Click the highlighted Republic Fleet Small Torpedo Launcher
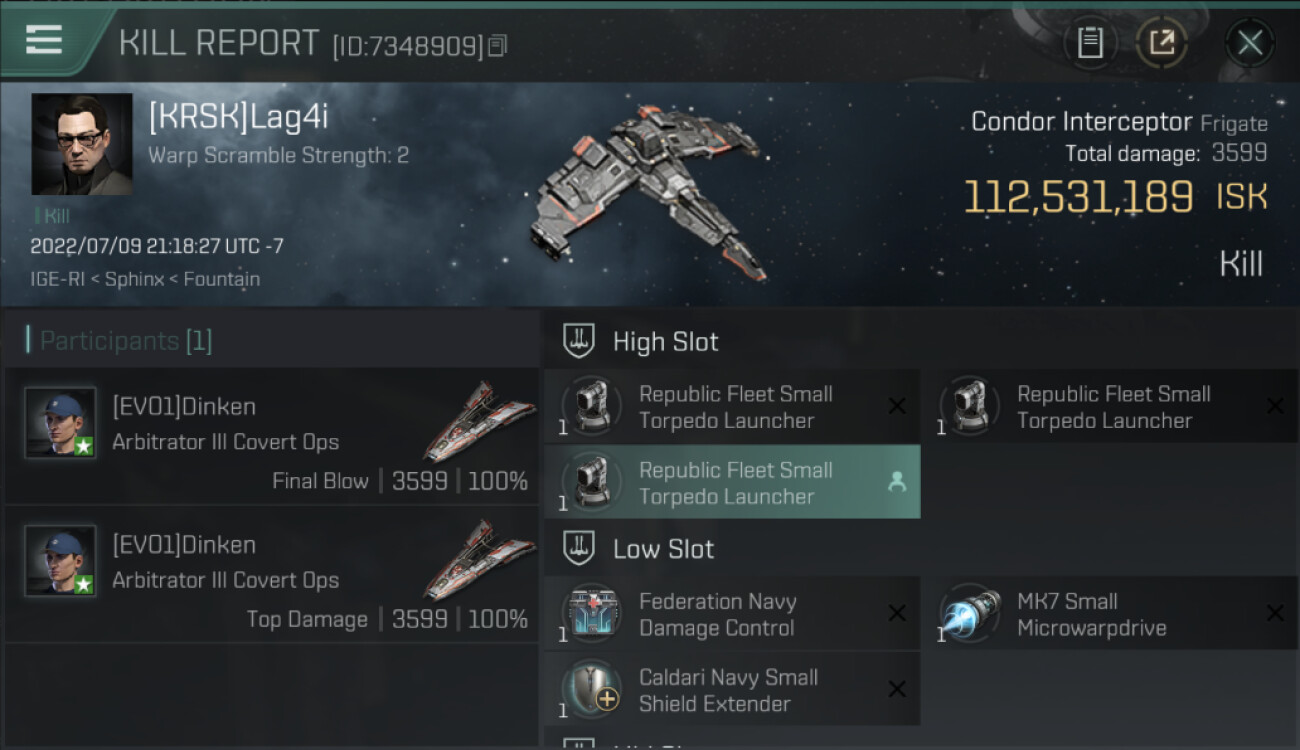Screen dimensions: 1300x750 click(x=732, y=483)
